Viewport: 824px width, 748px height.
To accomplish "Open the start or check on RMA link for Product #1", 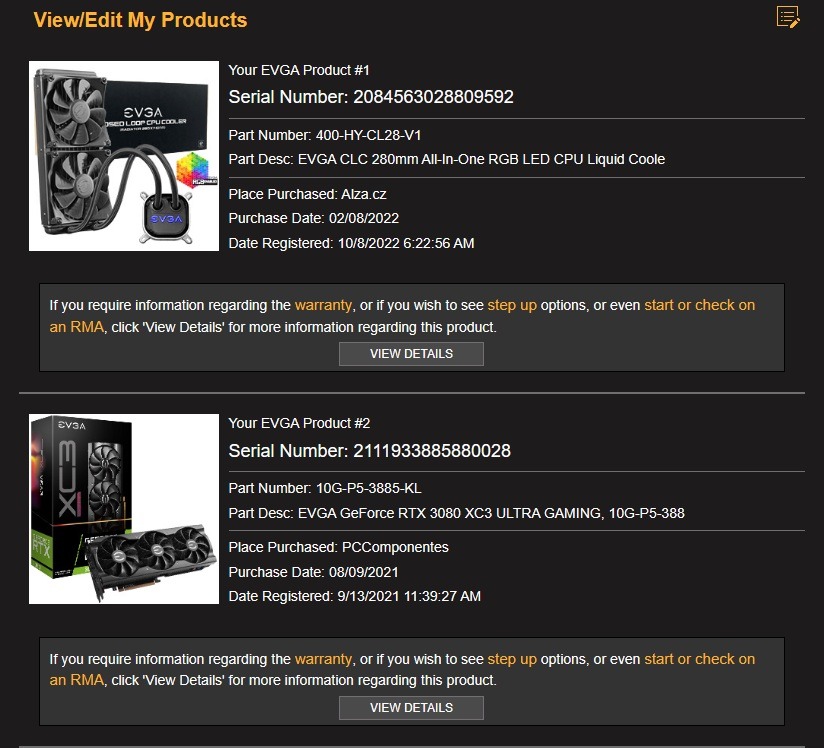I will (699, 305).
